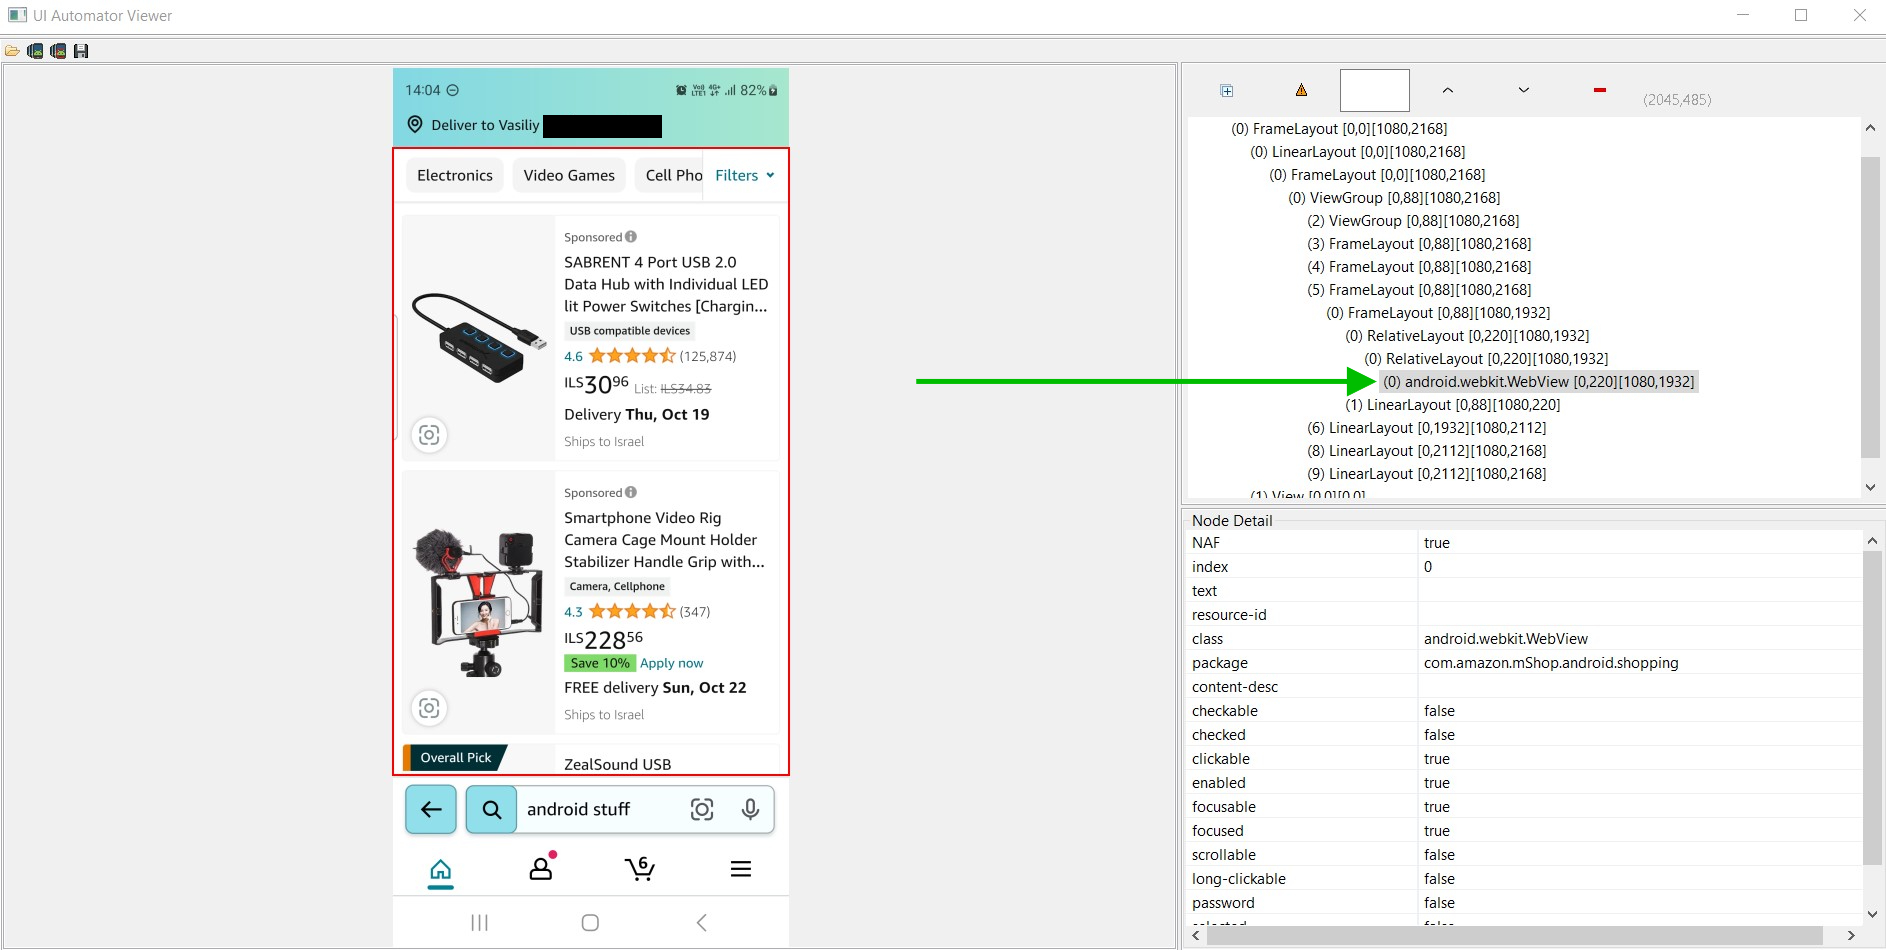Tap the camera scan icon in search bar
This screenshot has width=1886, height=950.
pos(702,809)
